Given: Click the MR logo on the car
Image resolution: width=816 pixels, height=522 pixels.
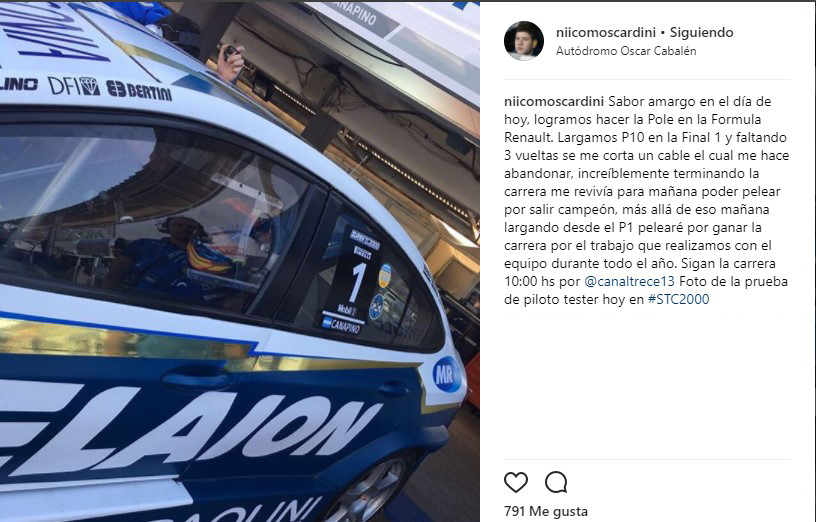Looking at the screenshot, I should (x=445, y=374).
